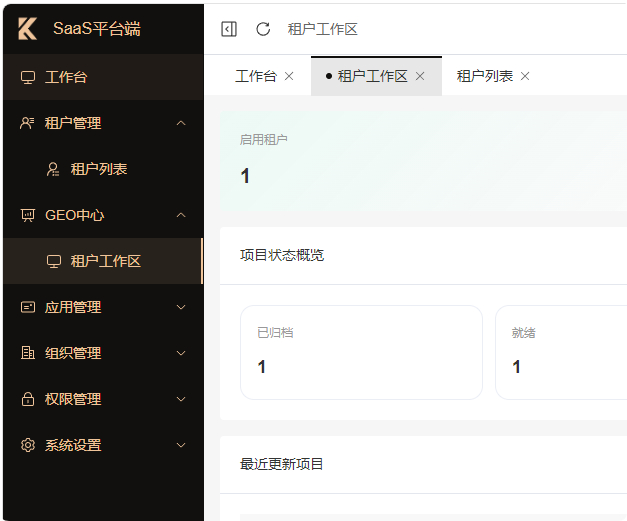Click the 工作台 monitor icon in sidebar
Image resolution: width=627 pixels, height=521 pixels.
tap(28, 77)
